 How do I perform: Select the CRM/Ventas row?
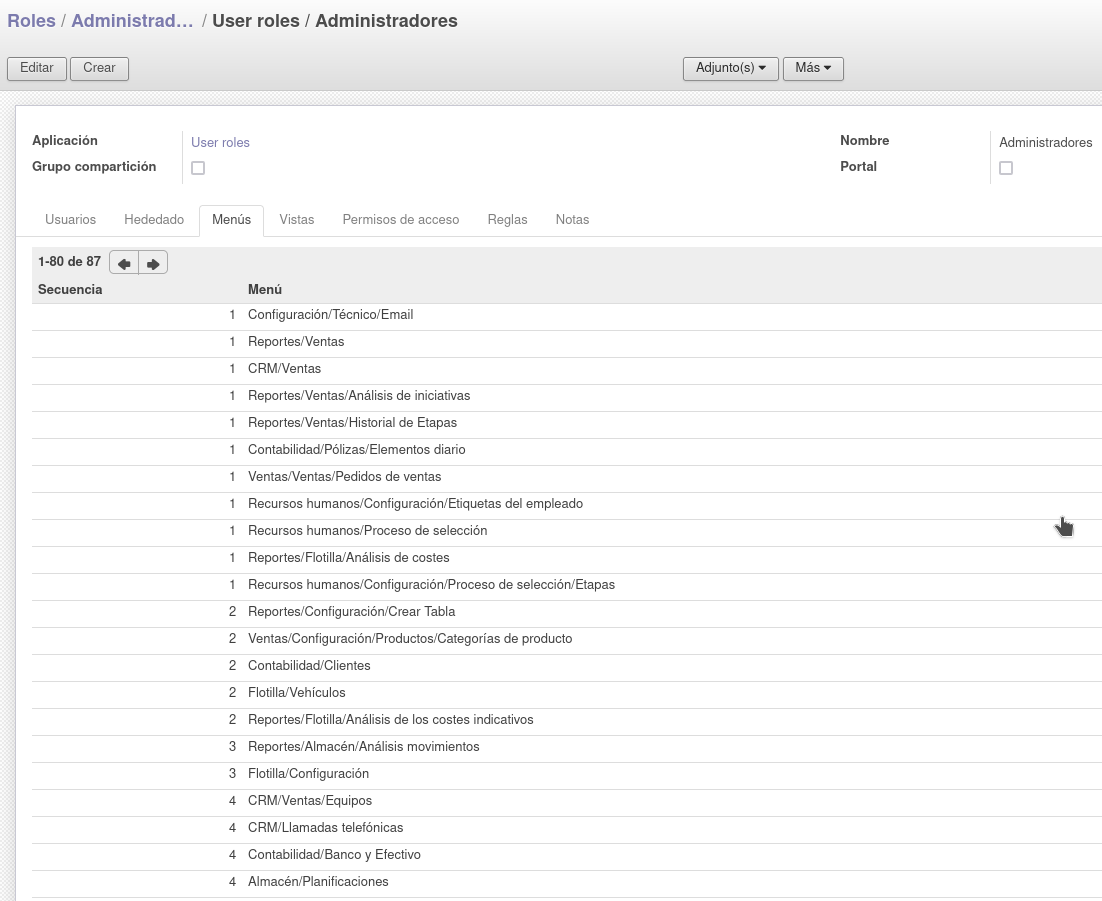click(x=566, y=369)
